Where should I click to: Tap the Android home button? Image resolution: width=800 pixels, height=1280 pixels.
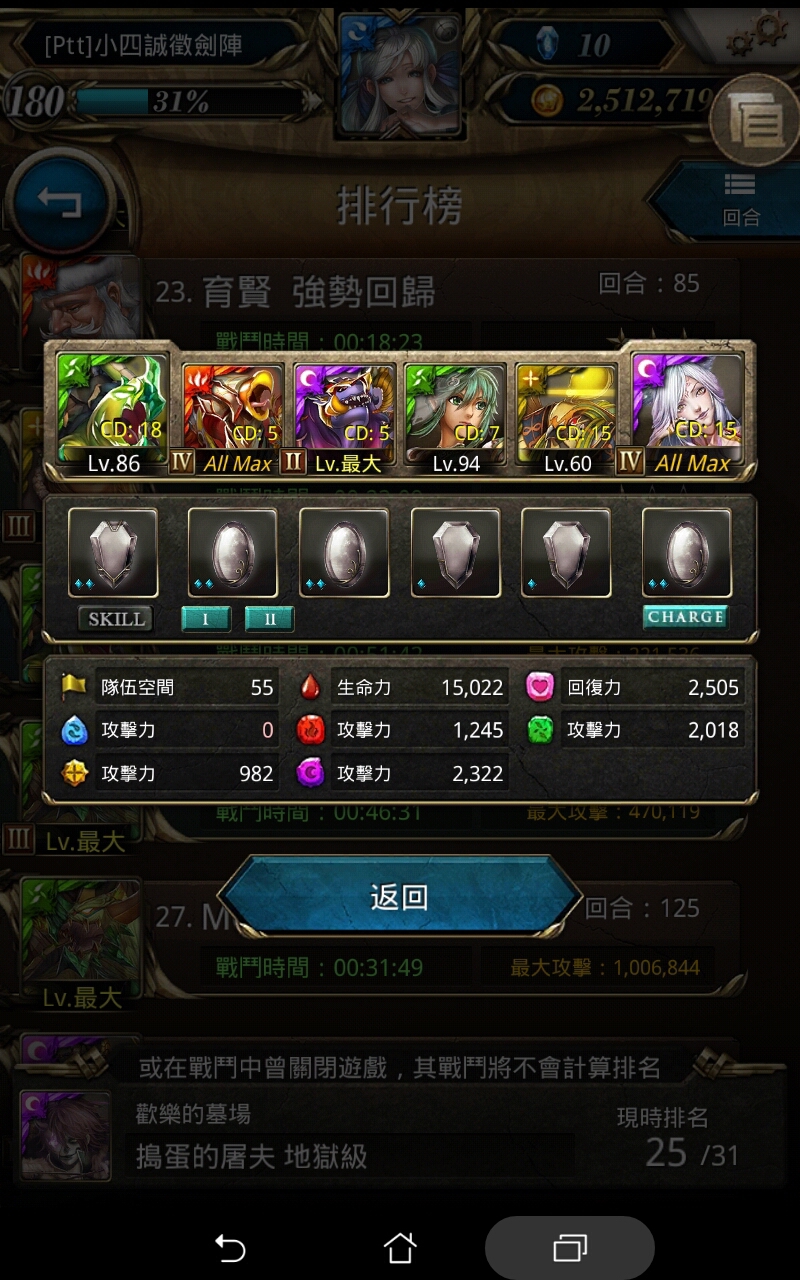(x=400, y=1247)
